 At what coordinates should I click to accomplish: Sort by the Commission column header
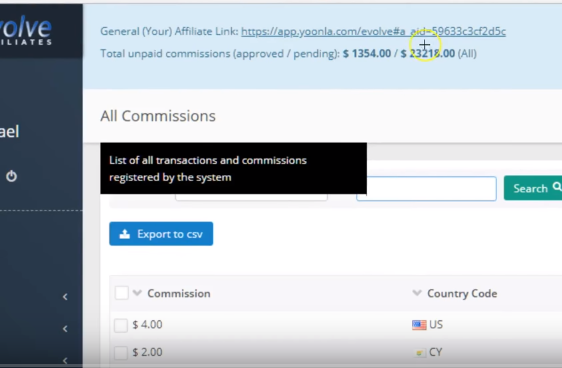pyautogui.click(x=179, y=293)
